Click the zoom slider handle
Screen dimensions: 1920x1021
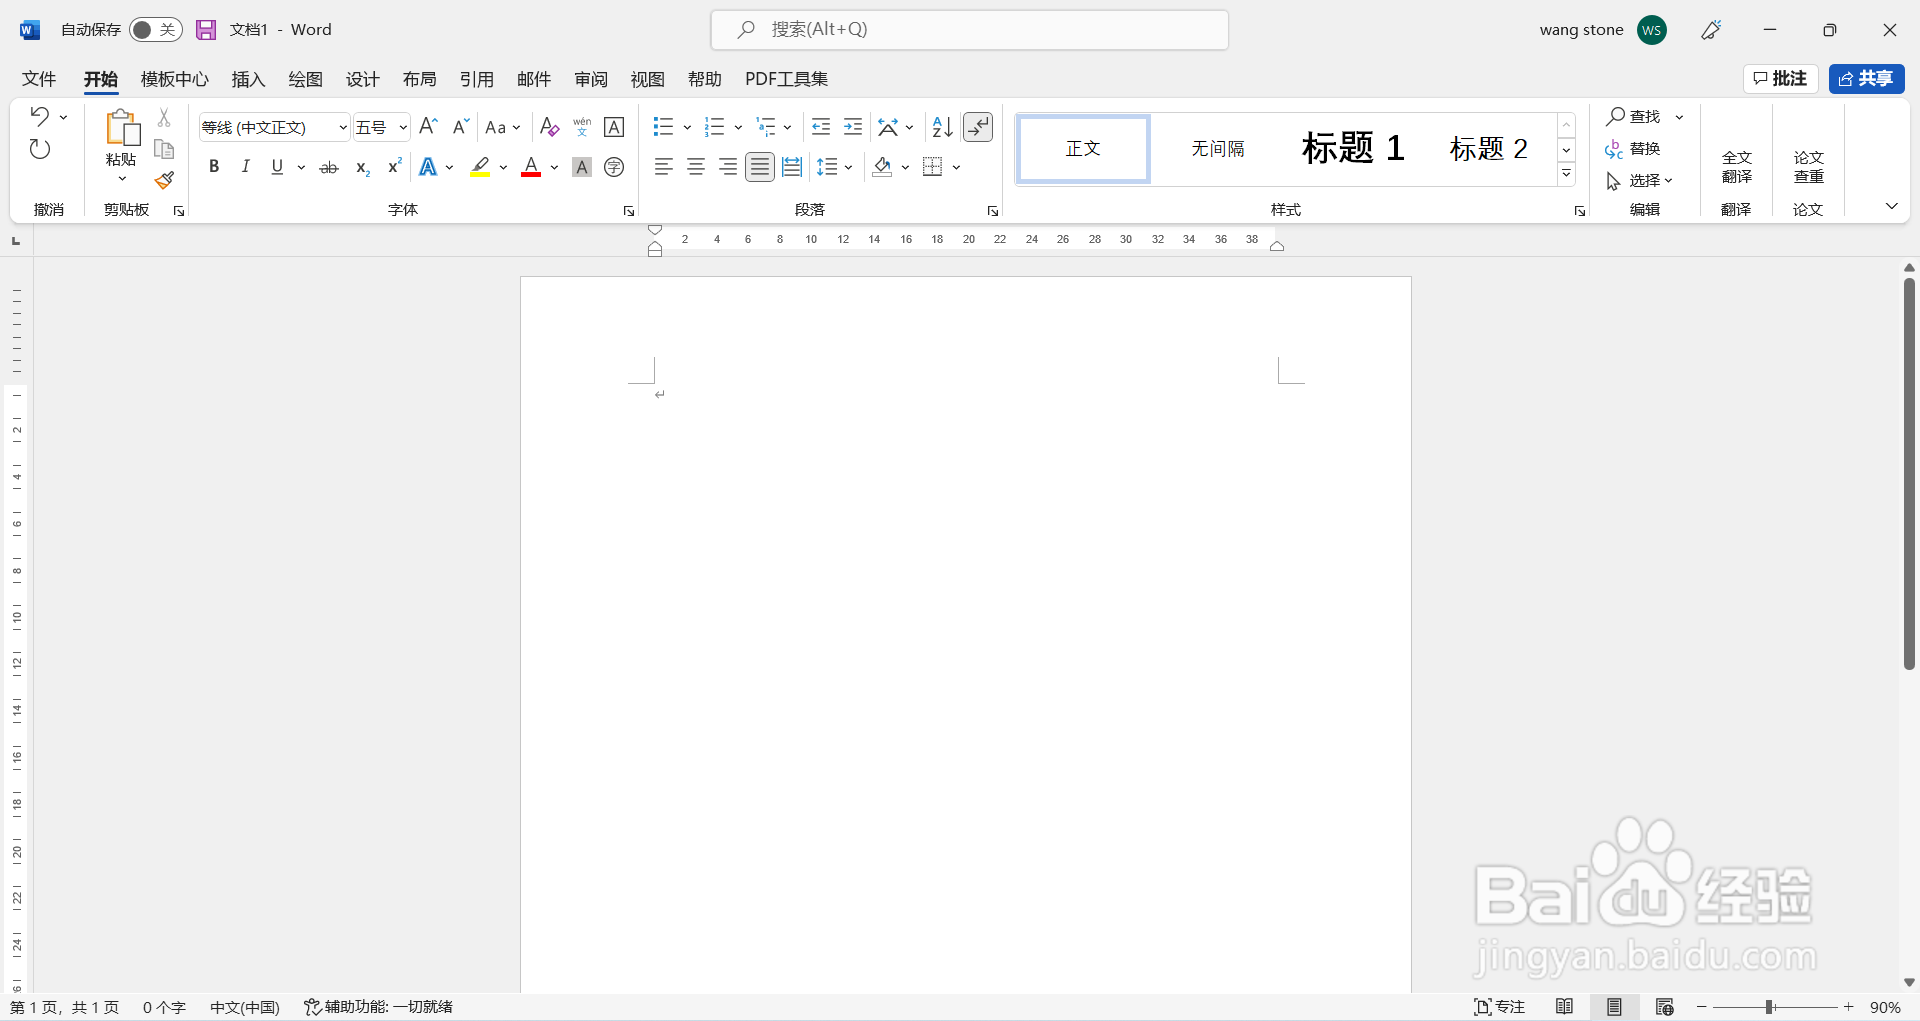(x=1769, y=1007)
